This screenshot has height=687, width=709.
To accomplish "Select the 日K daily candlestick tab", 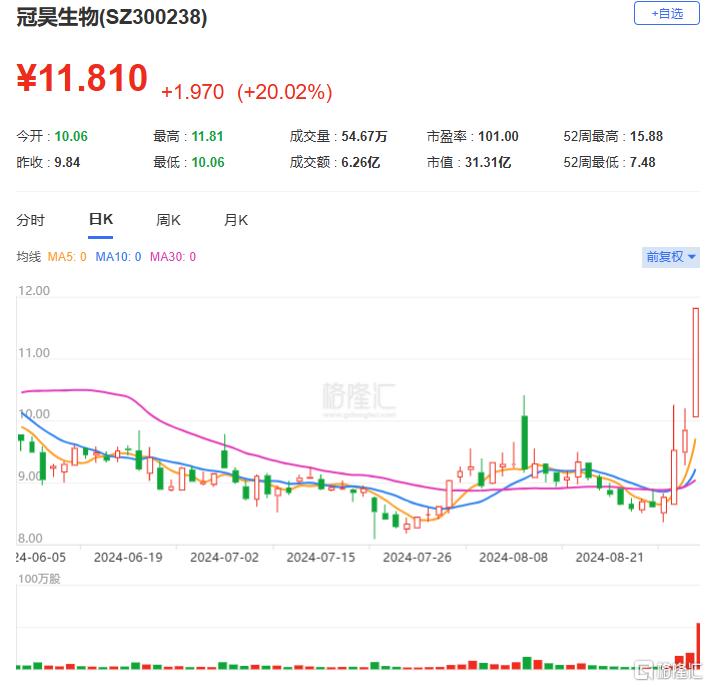I will point(100,219).
